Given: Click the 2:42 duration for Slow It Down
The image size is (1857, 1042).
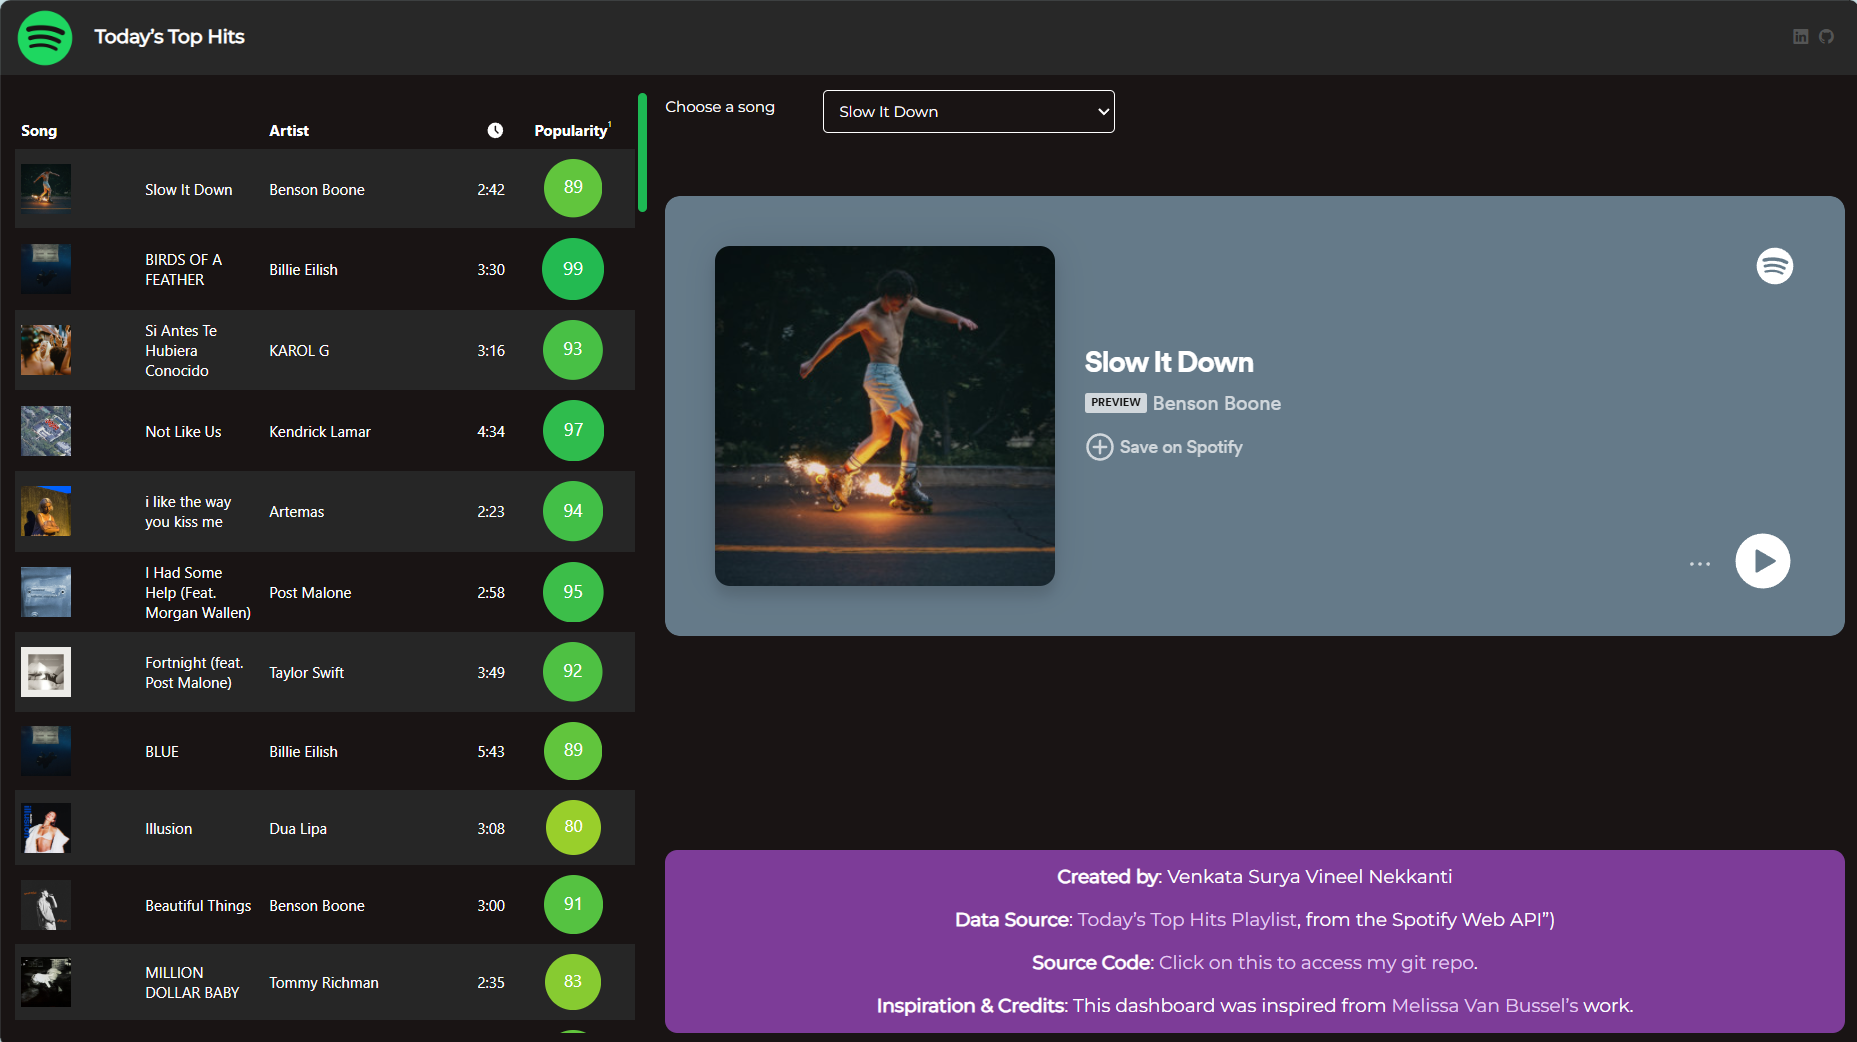Looking at the screenshot, I should coord(491,190).
